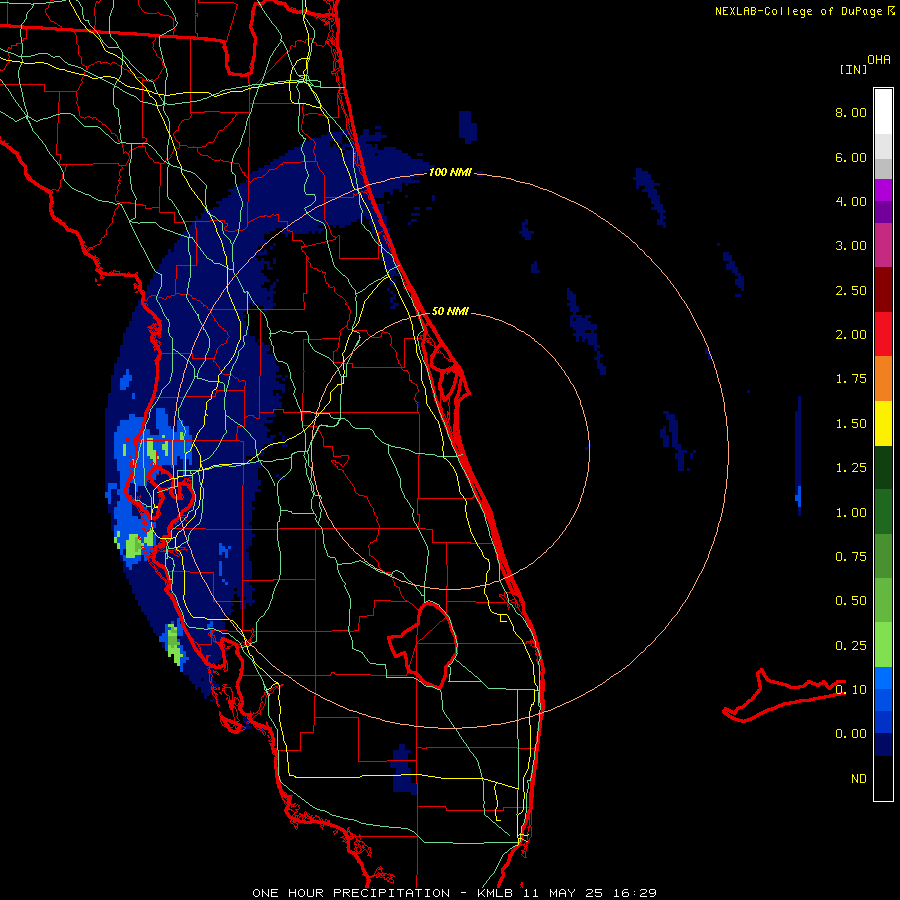Click the 0.50 legend value
This screenshot has width=900, height=900.
pos(851,601)
